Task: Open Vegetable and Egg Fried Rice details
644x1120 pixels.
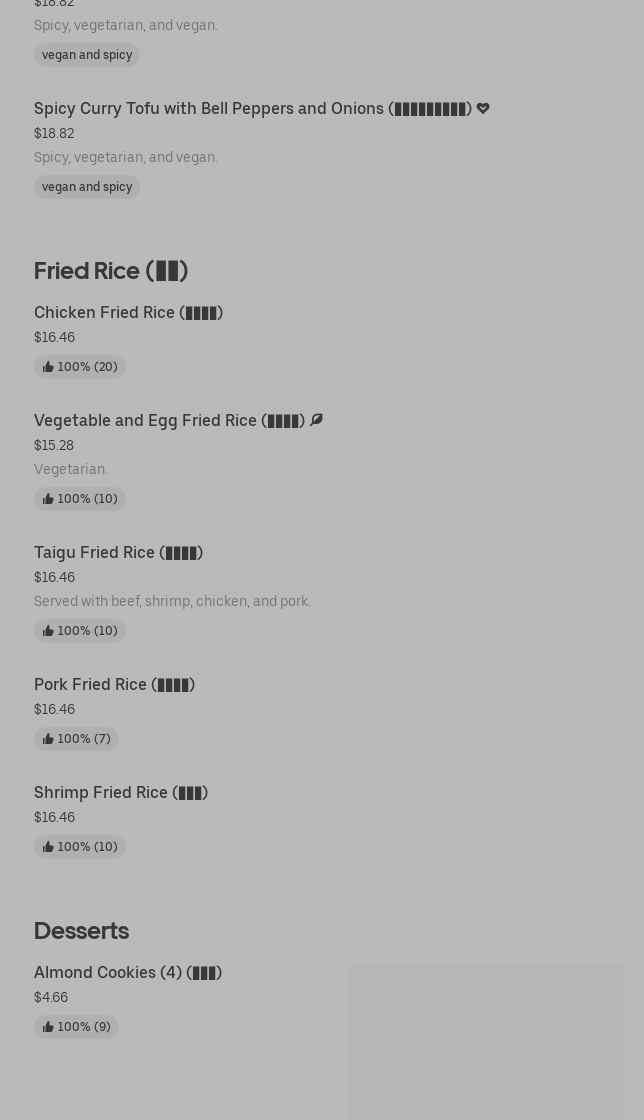Action: coord(169,420)
